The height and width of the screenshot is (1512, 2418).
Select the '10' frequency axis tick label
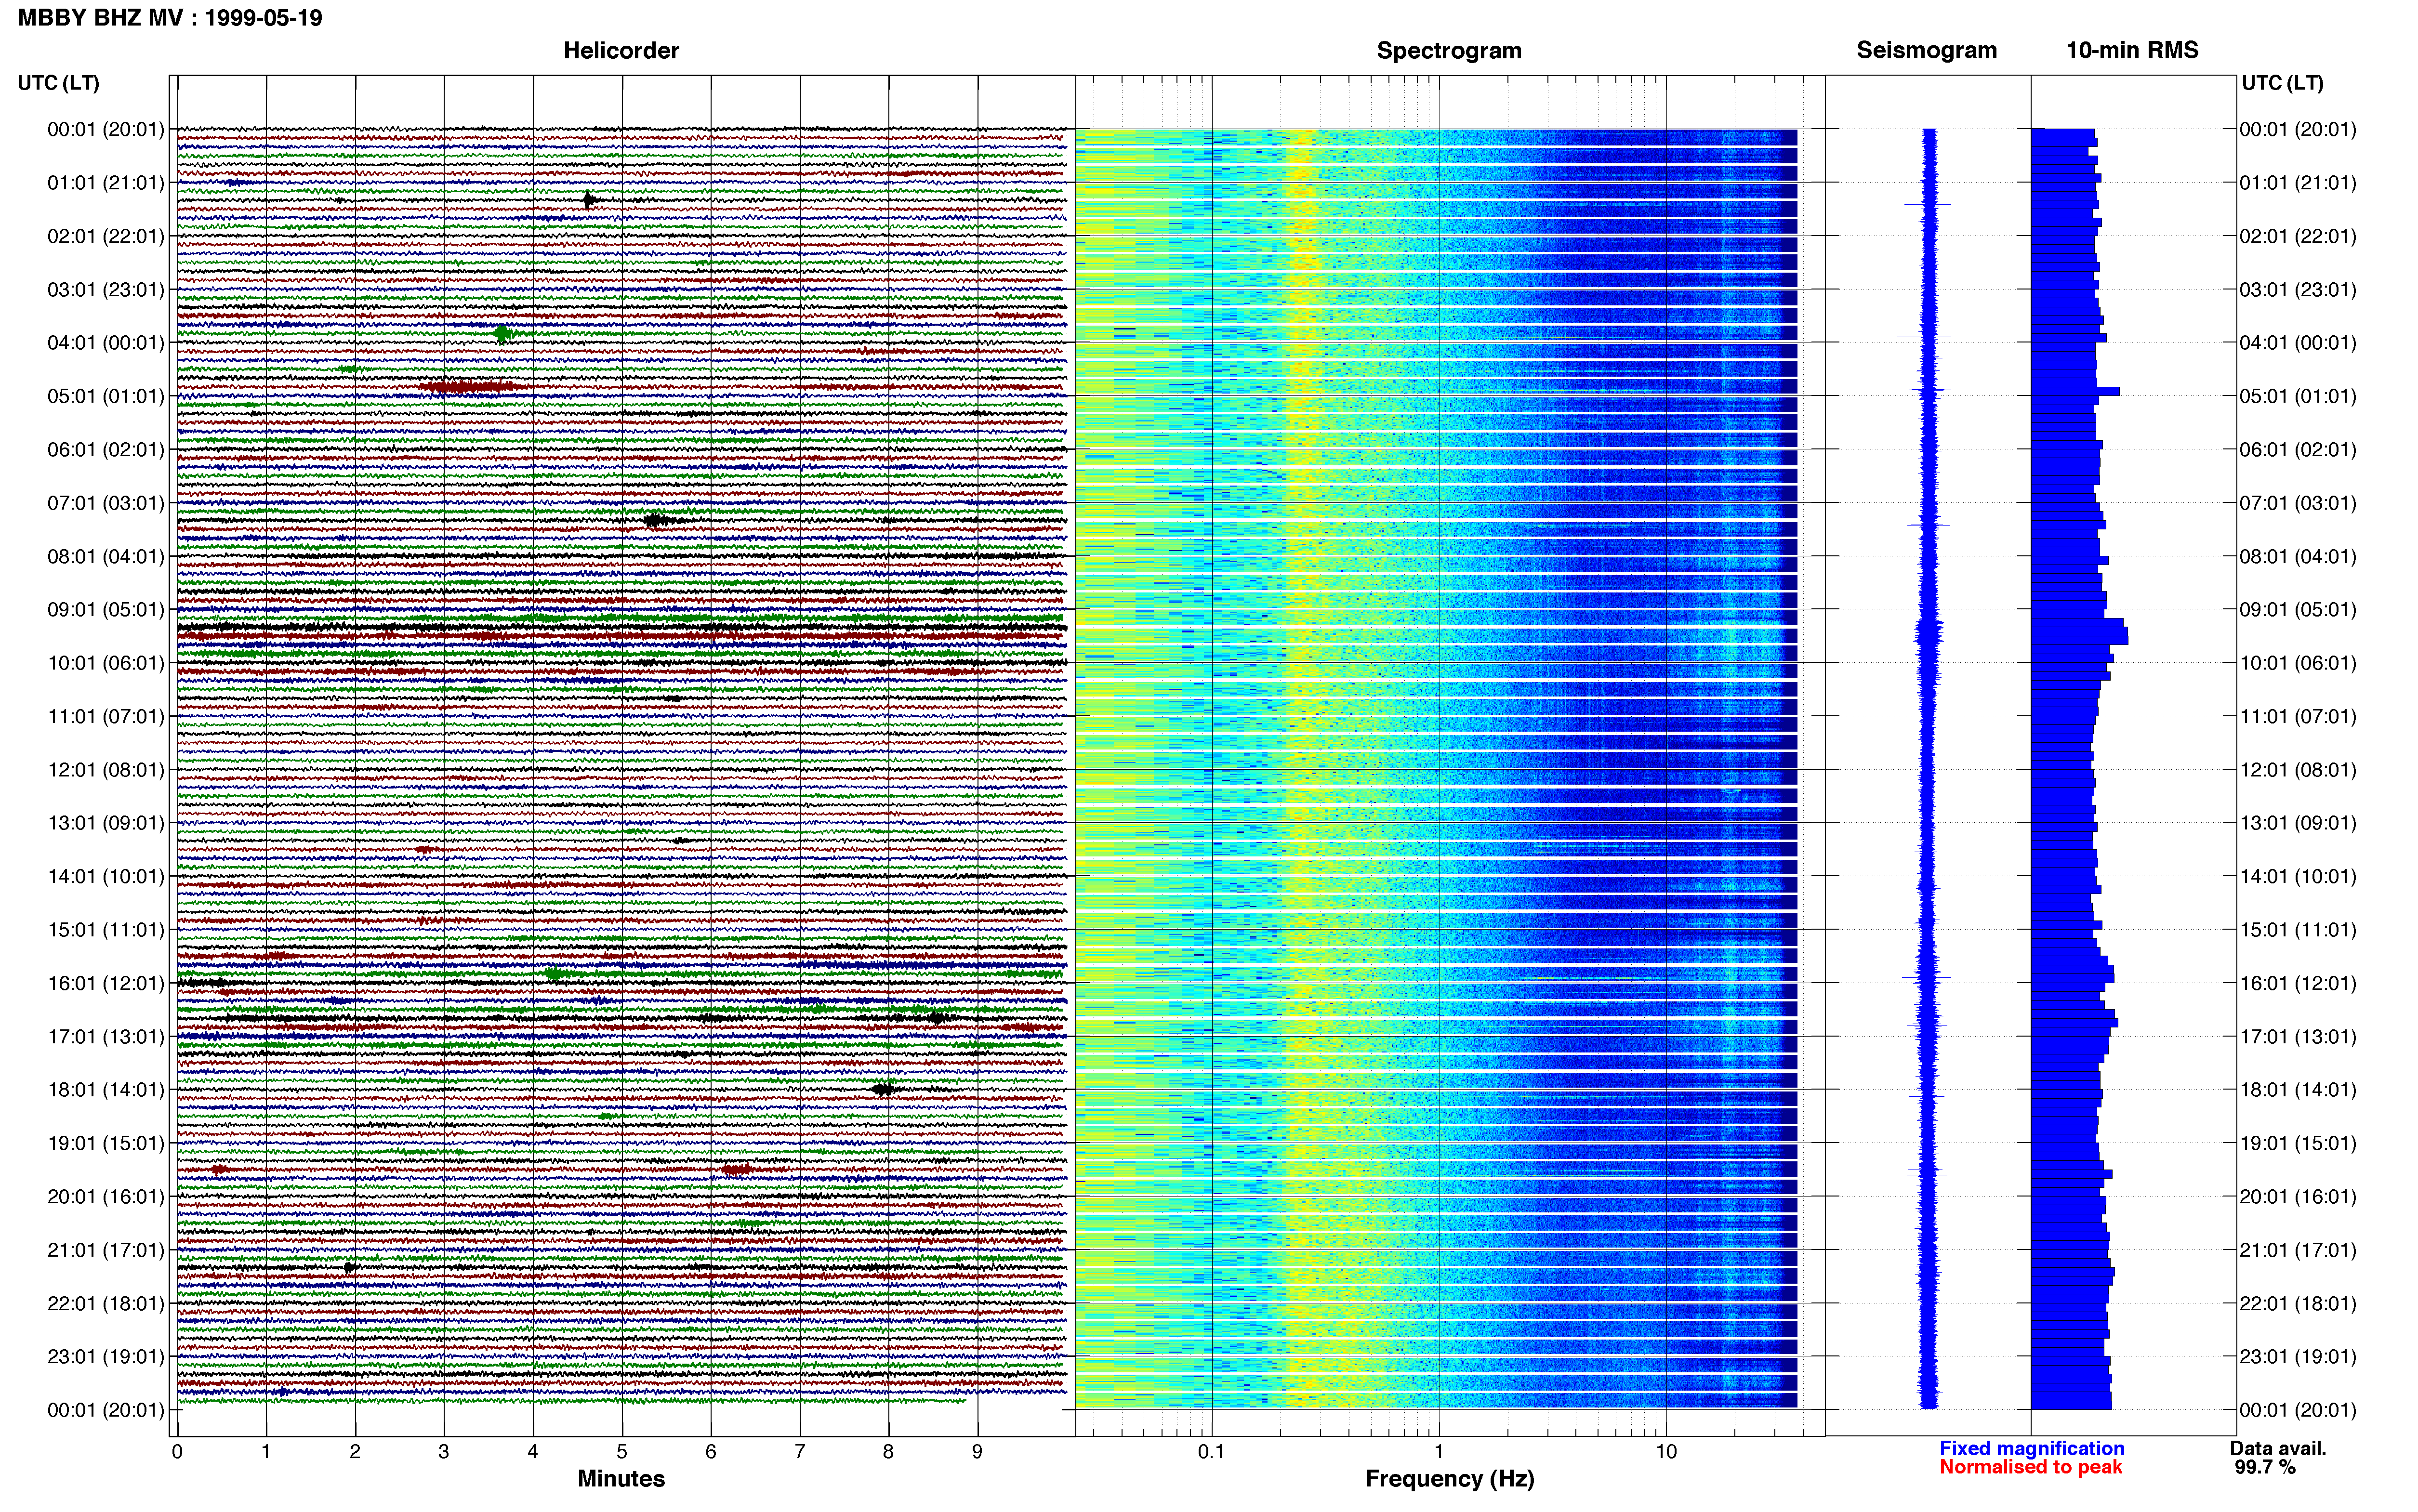coord(1666,1452)
